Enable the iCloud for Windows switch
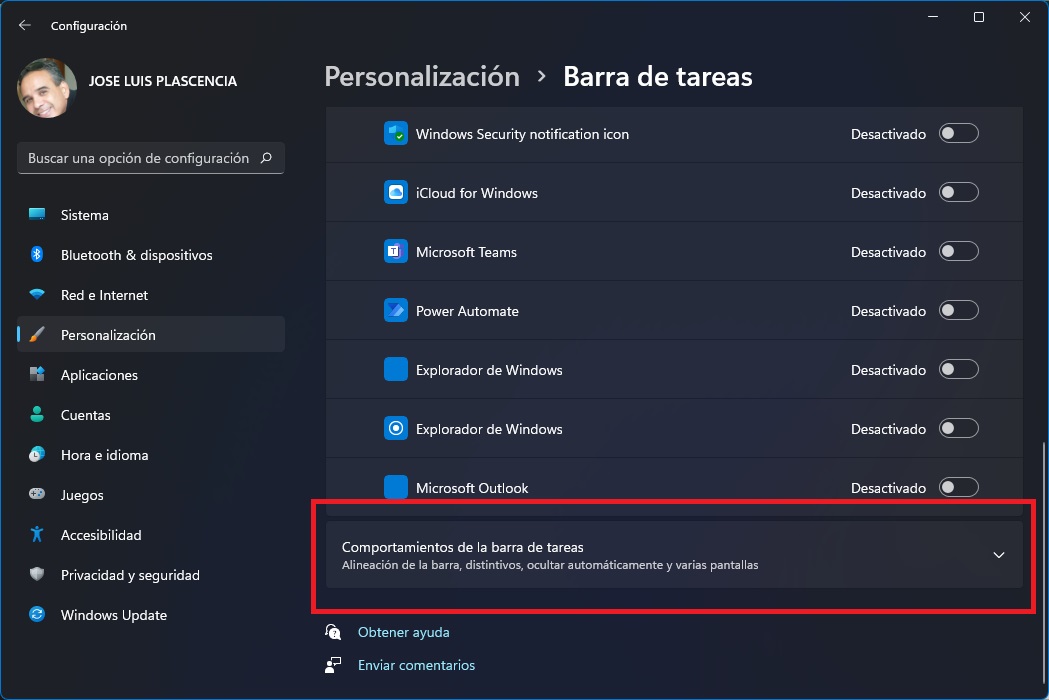This screenshot has width=1049, height=700. tap(958, 192)
